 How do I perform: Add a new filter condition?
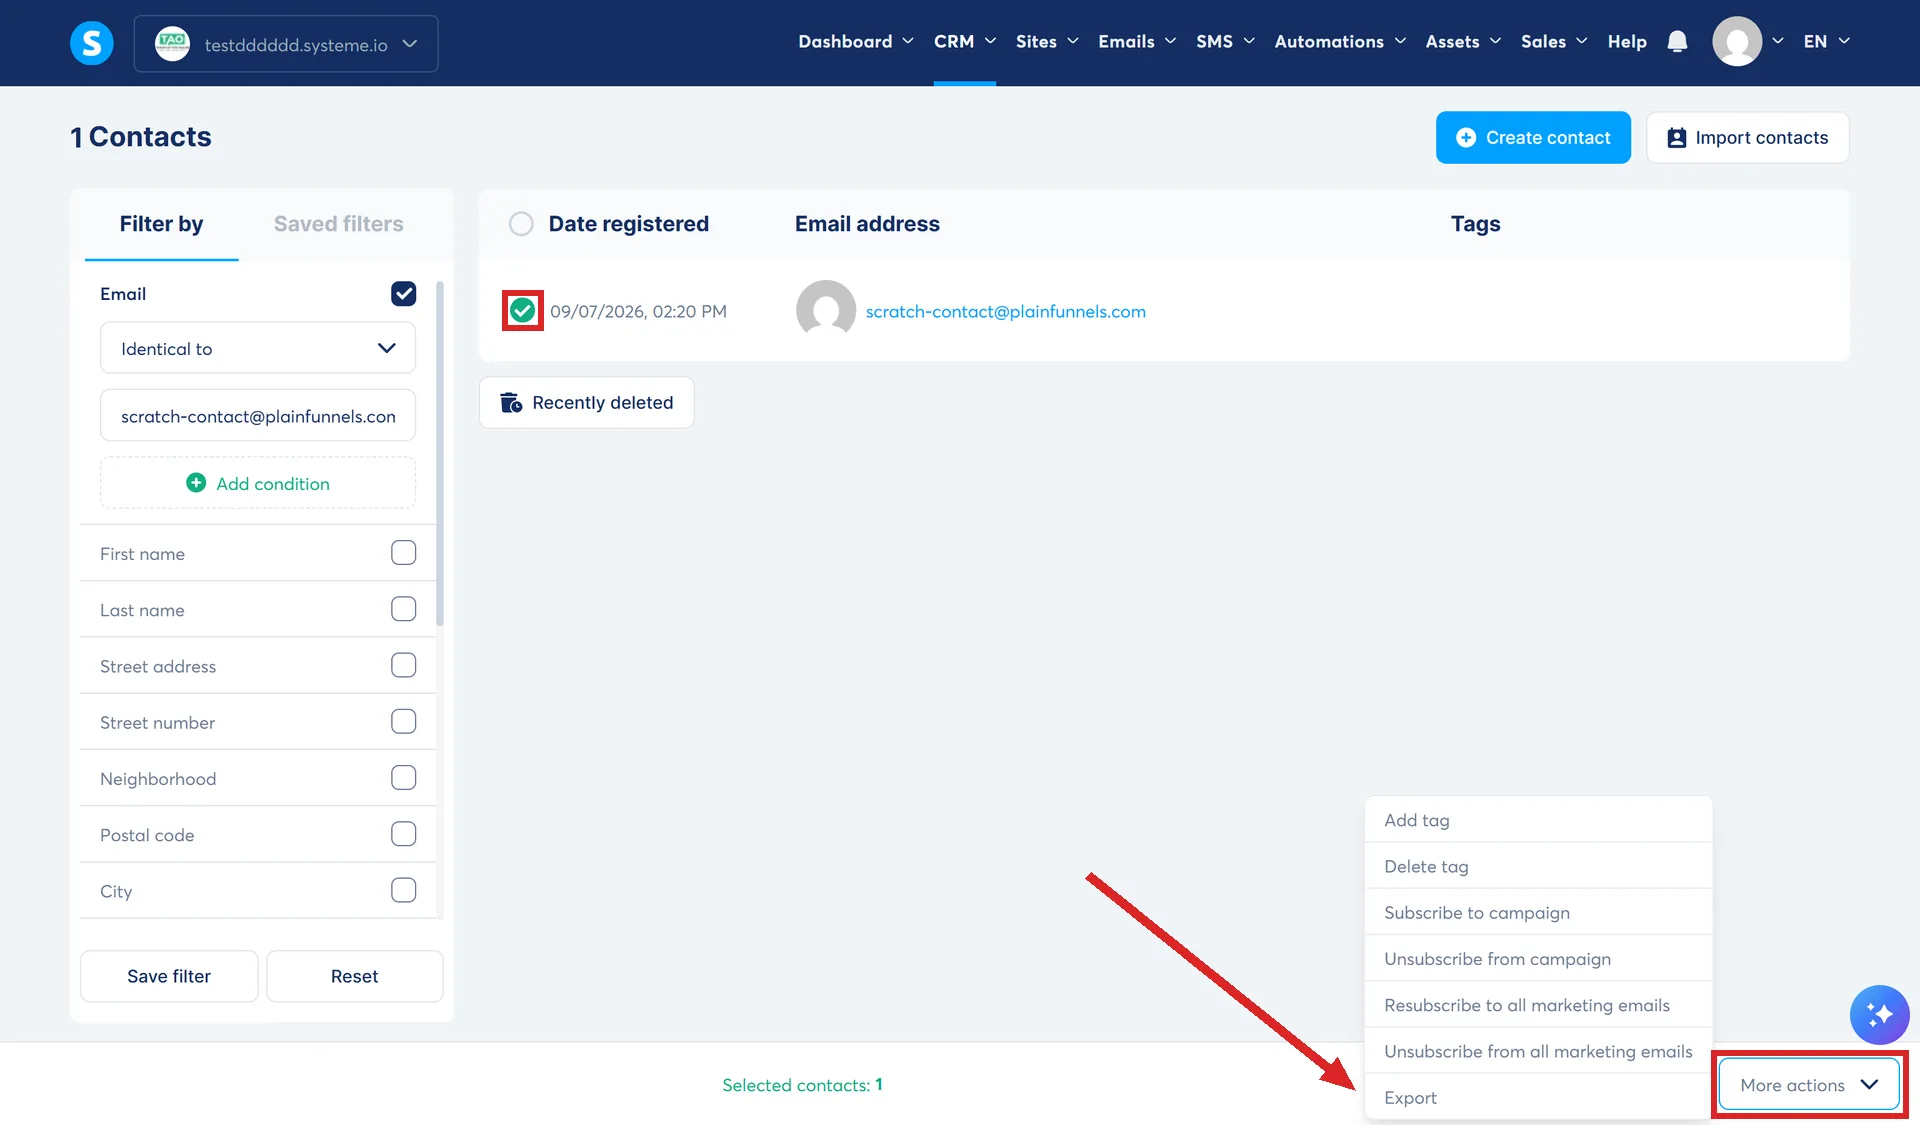(x=258, y=483)
